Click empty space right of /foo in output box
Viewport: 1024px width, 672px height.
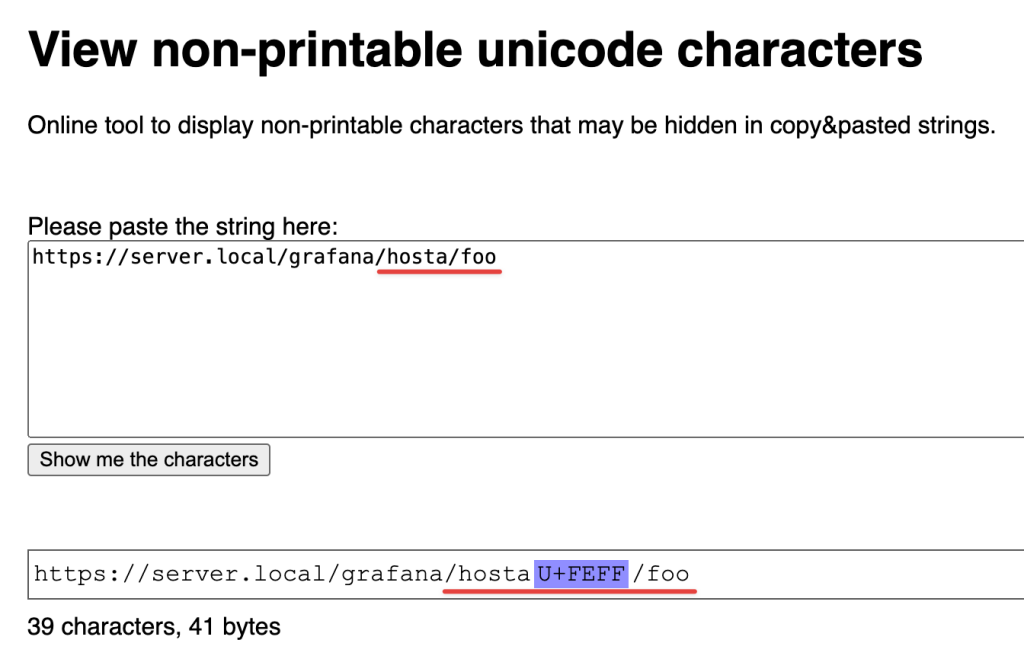point(856,574)
